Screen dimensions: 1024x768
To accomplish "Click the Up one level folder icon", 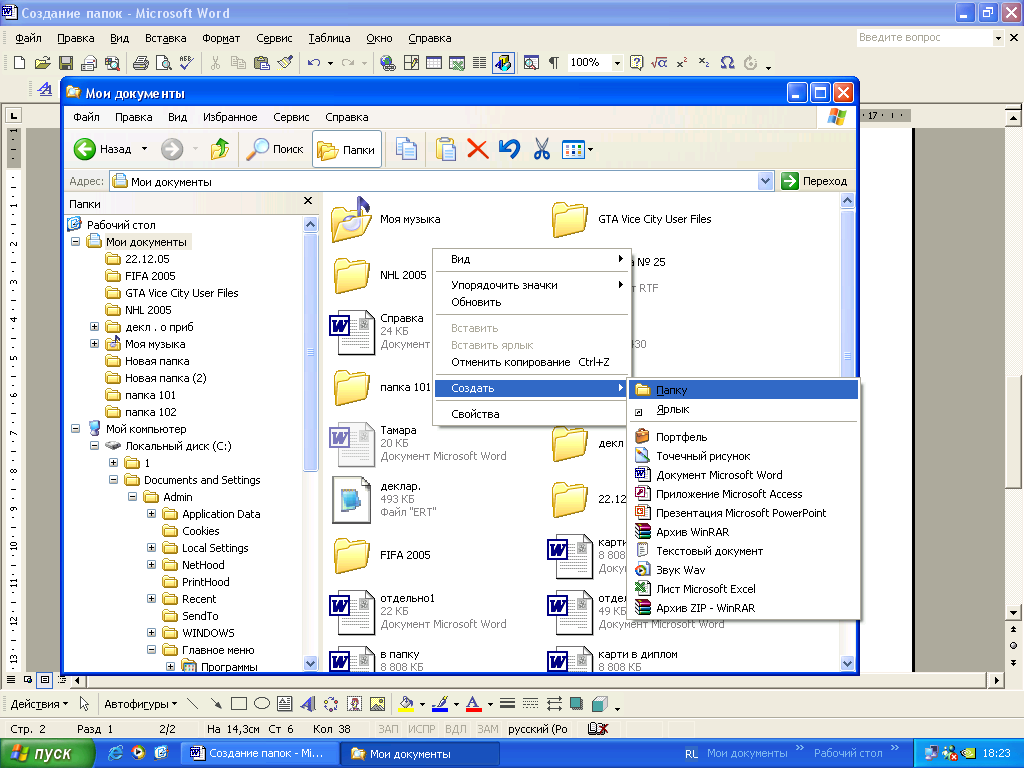I will pos(220,150).
